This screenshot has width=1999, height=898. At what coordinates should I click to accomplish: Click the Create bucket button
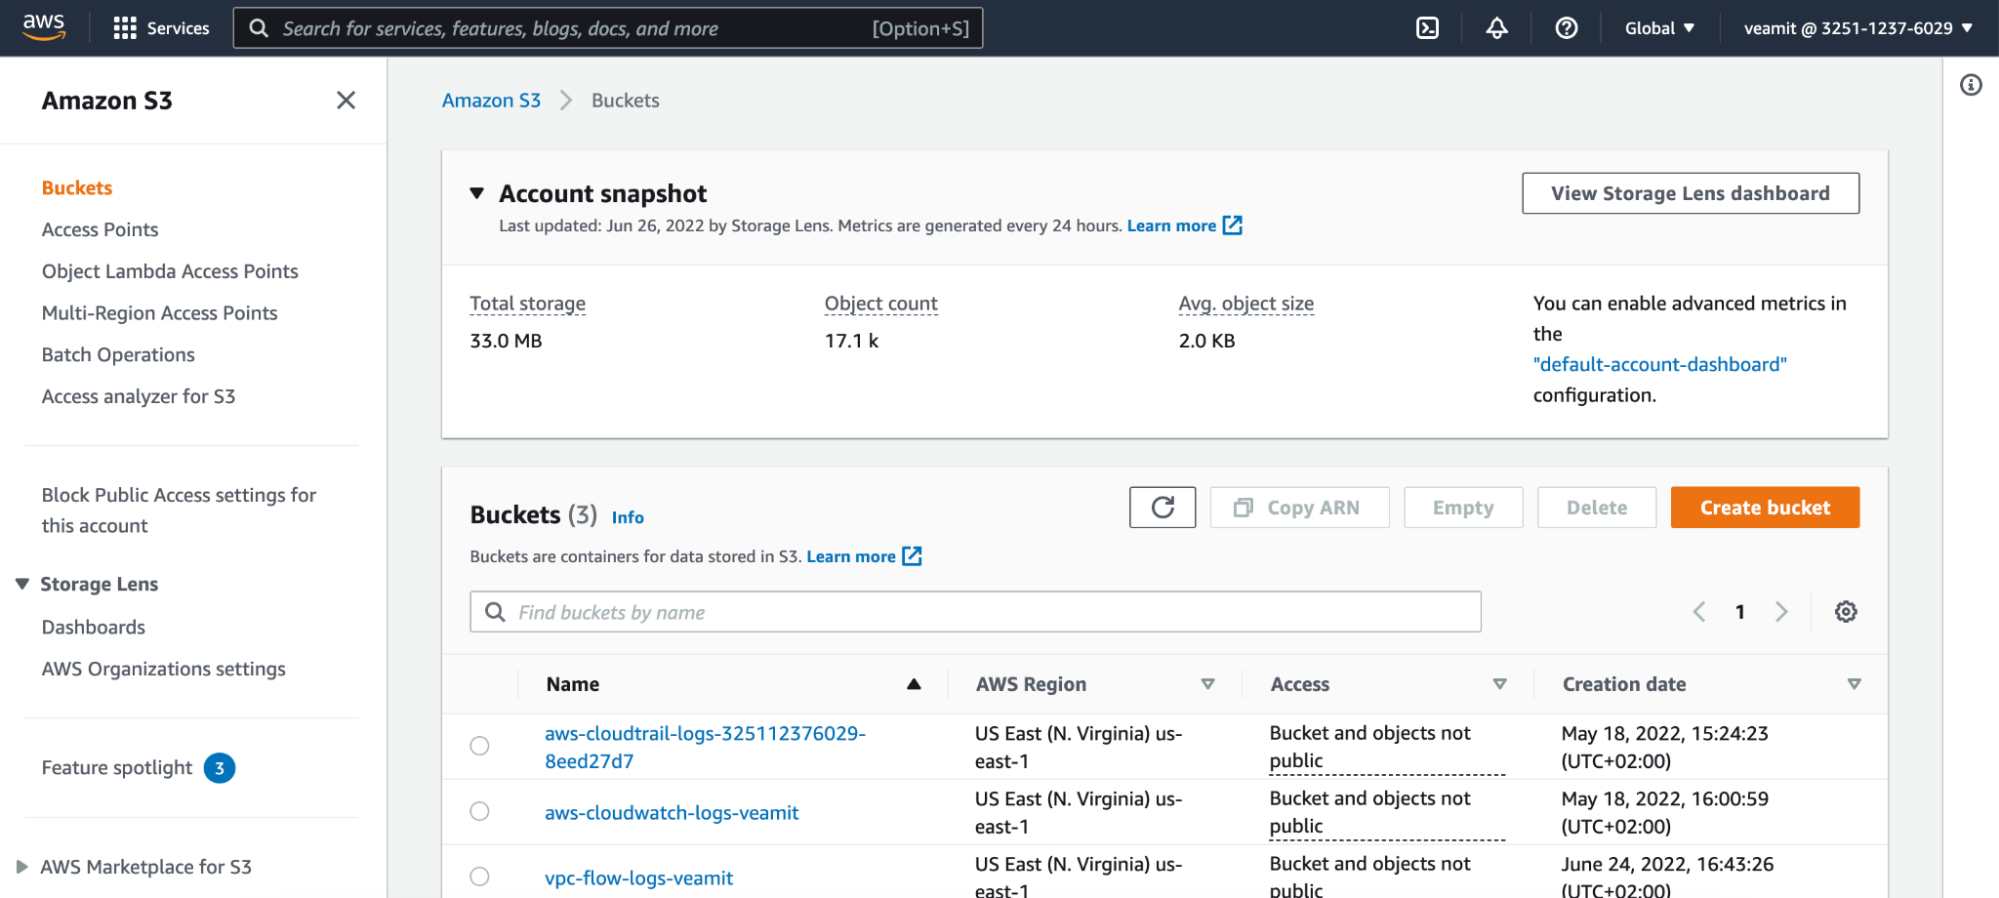click(1764, 507)
